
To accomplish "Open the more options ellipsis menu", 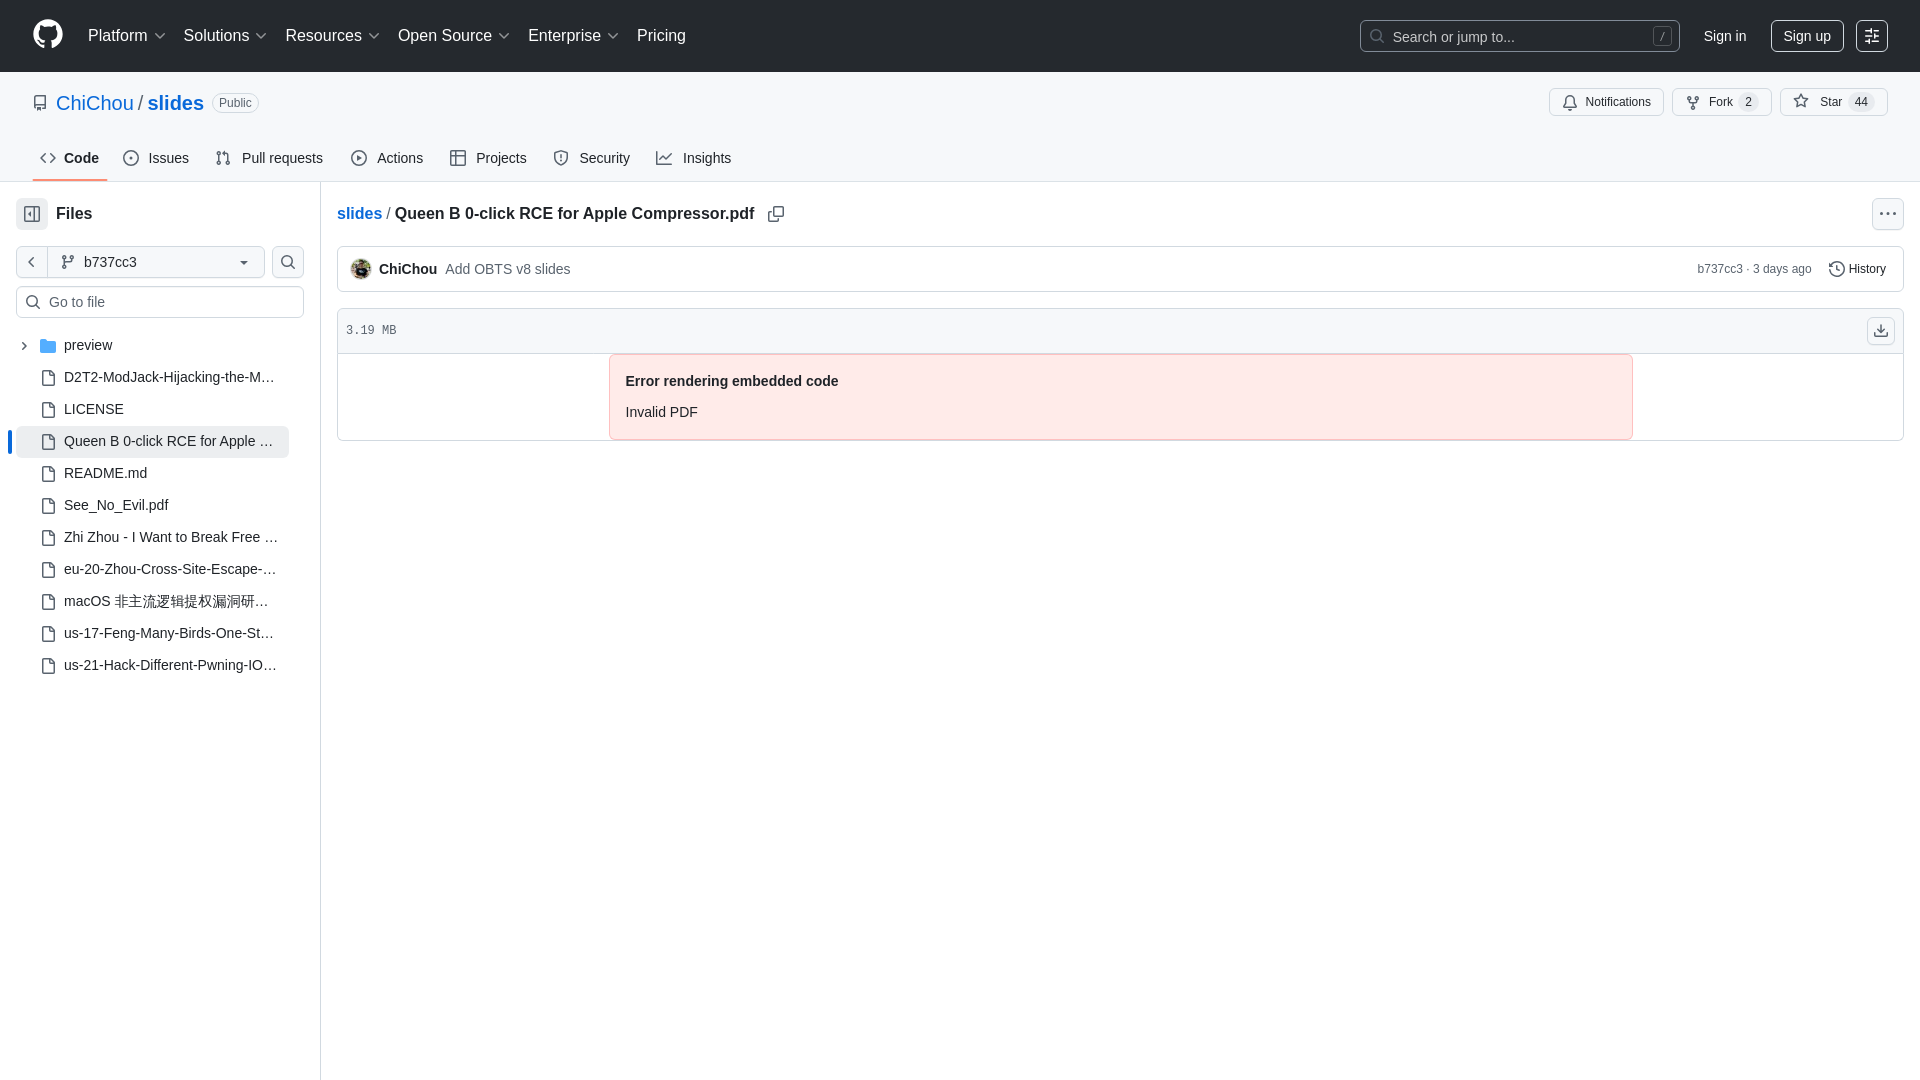I will [1888, 214].
